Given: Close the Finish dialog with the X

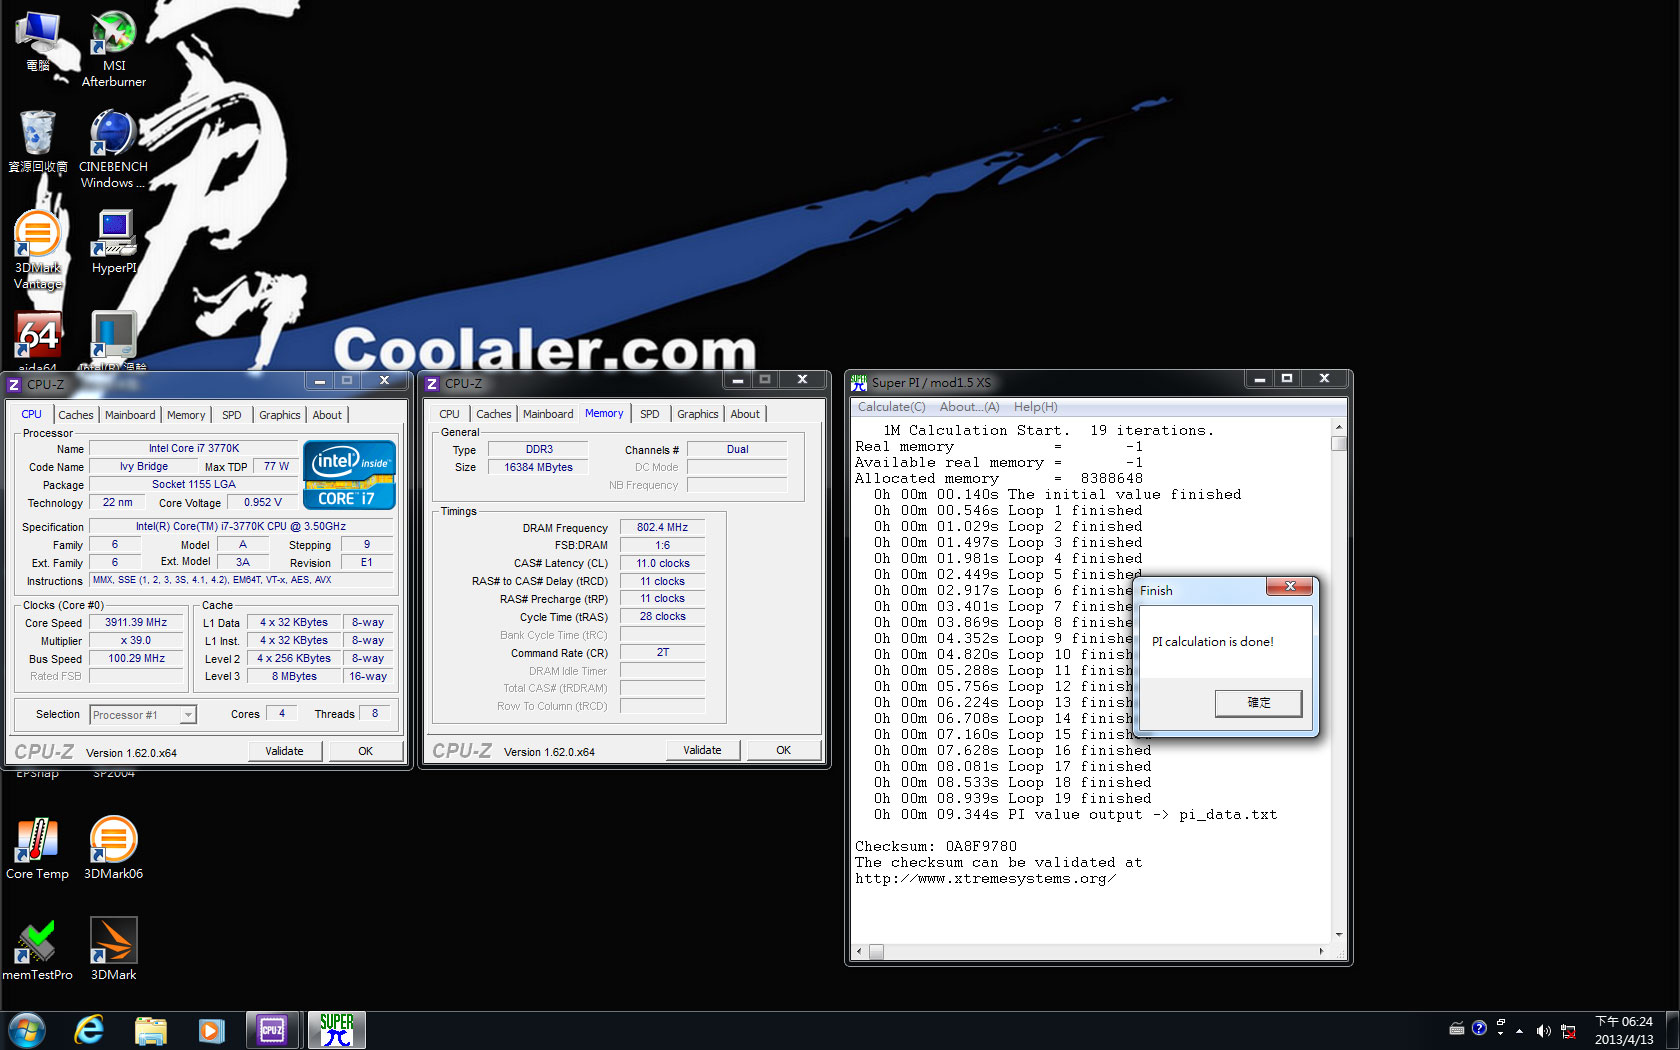Looking at the screenshot, I should pyautogui.click(x=1290, y=586).
